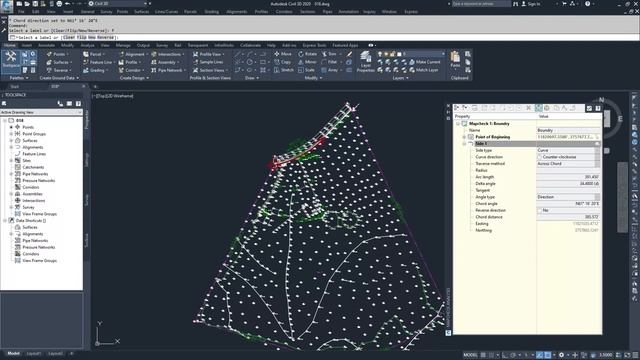This screenshot has width=640, height=360.
Task: Open Layer Properties manager
Action: 366,62
